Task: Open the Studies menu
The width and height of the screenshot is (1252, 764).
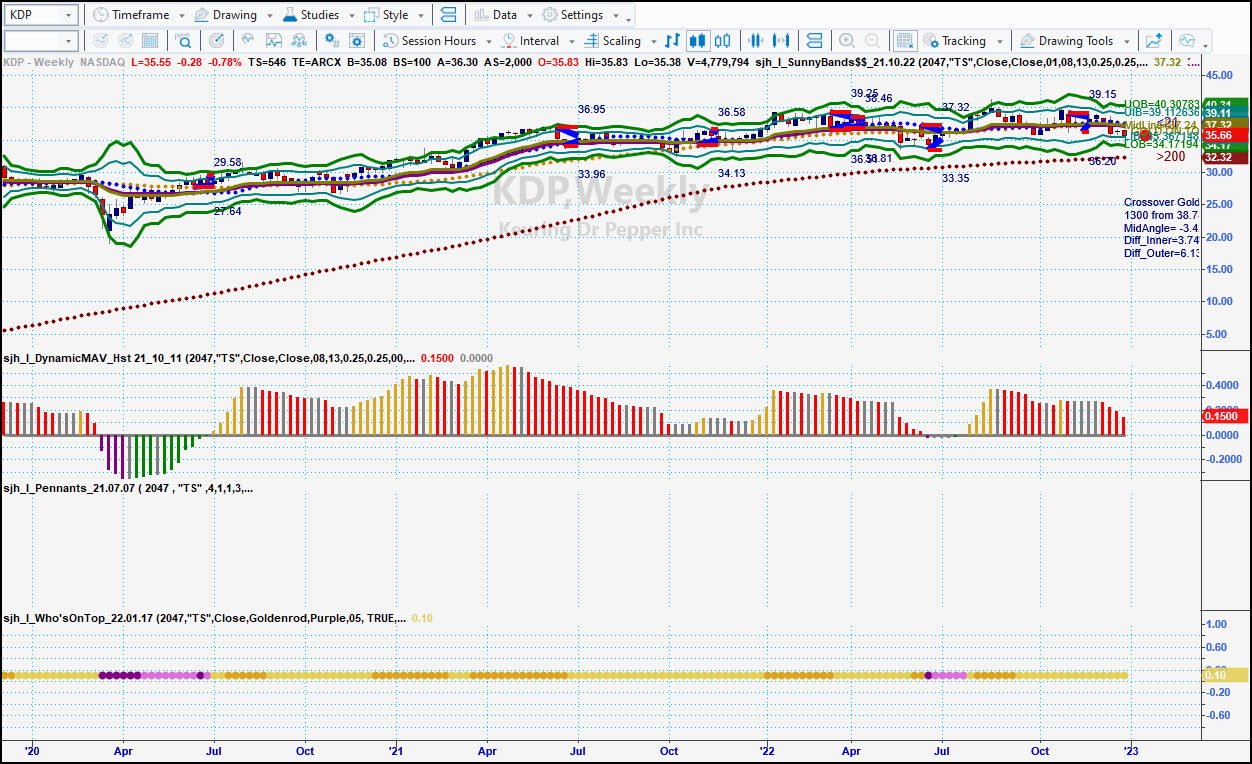Action: click(x=319, y=15)
